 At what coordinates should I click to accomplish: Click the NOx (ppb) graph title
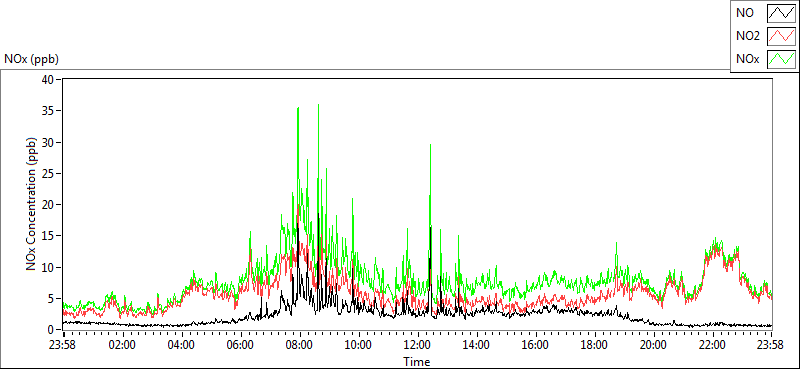(x=32, y=59)
